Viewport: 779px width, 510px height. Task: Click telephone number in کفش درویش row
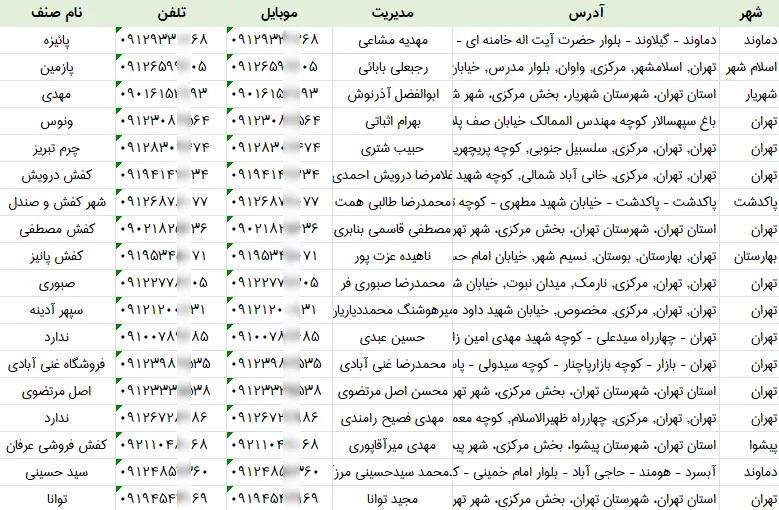coord(171,175)
